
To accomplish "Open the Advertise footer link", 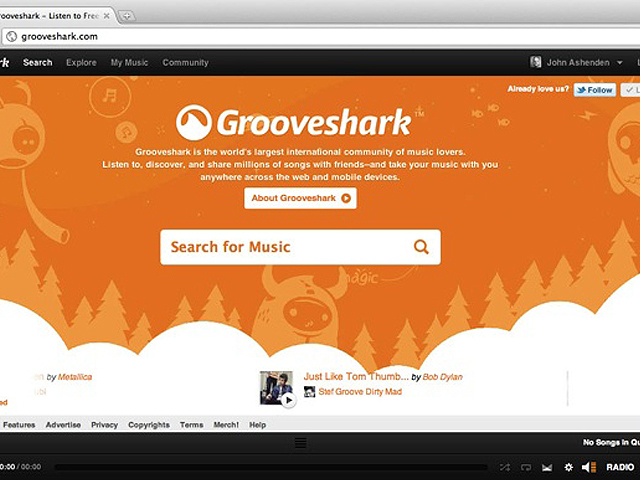I will click(63, 425).
